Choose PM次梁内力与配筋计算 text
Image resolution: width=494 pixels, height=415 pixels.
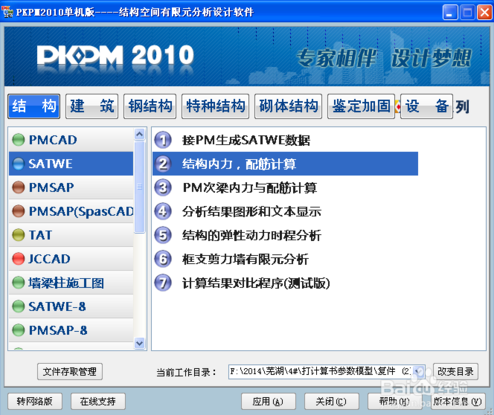coord(250,188)
